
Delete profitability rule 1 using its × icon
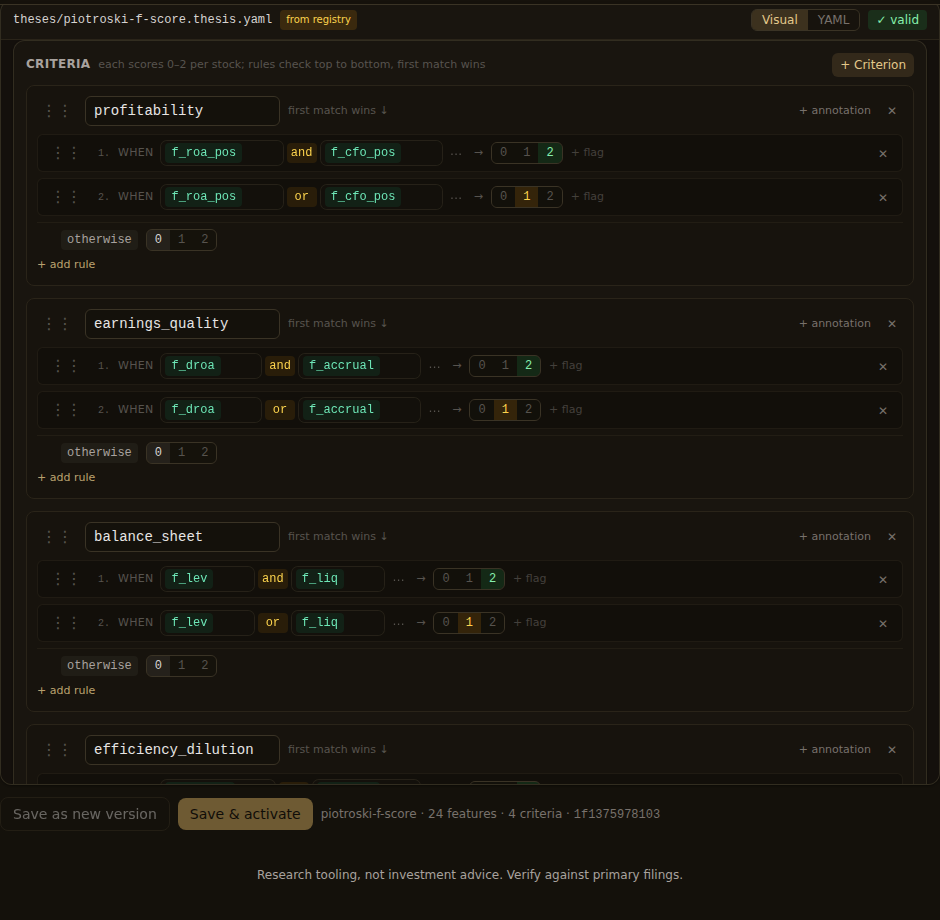pyautogui.click(x=883, y=154)
